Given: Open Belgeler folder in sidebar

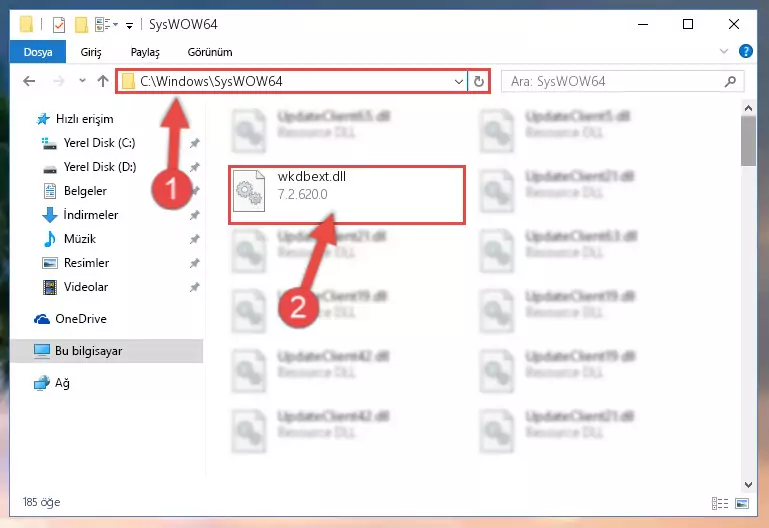Looking at the screenshot, I should [85, 191].
